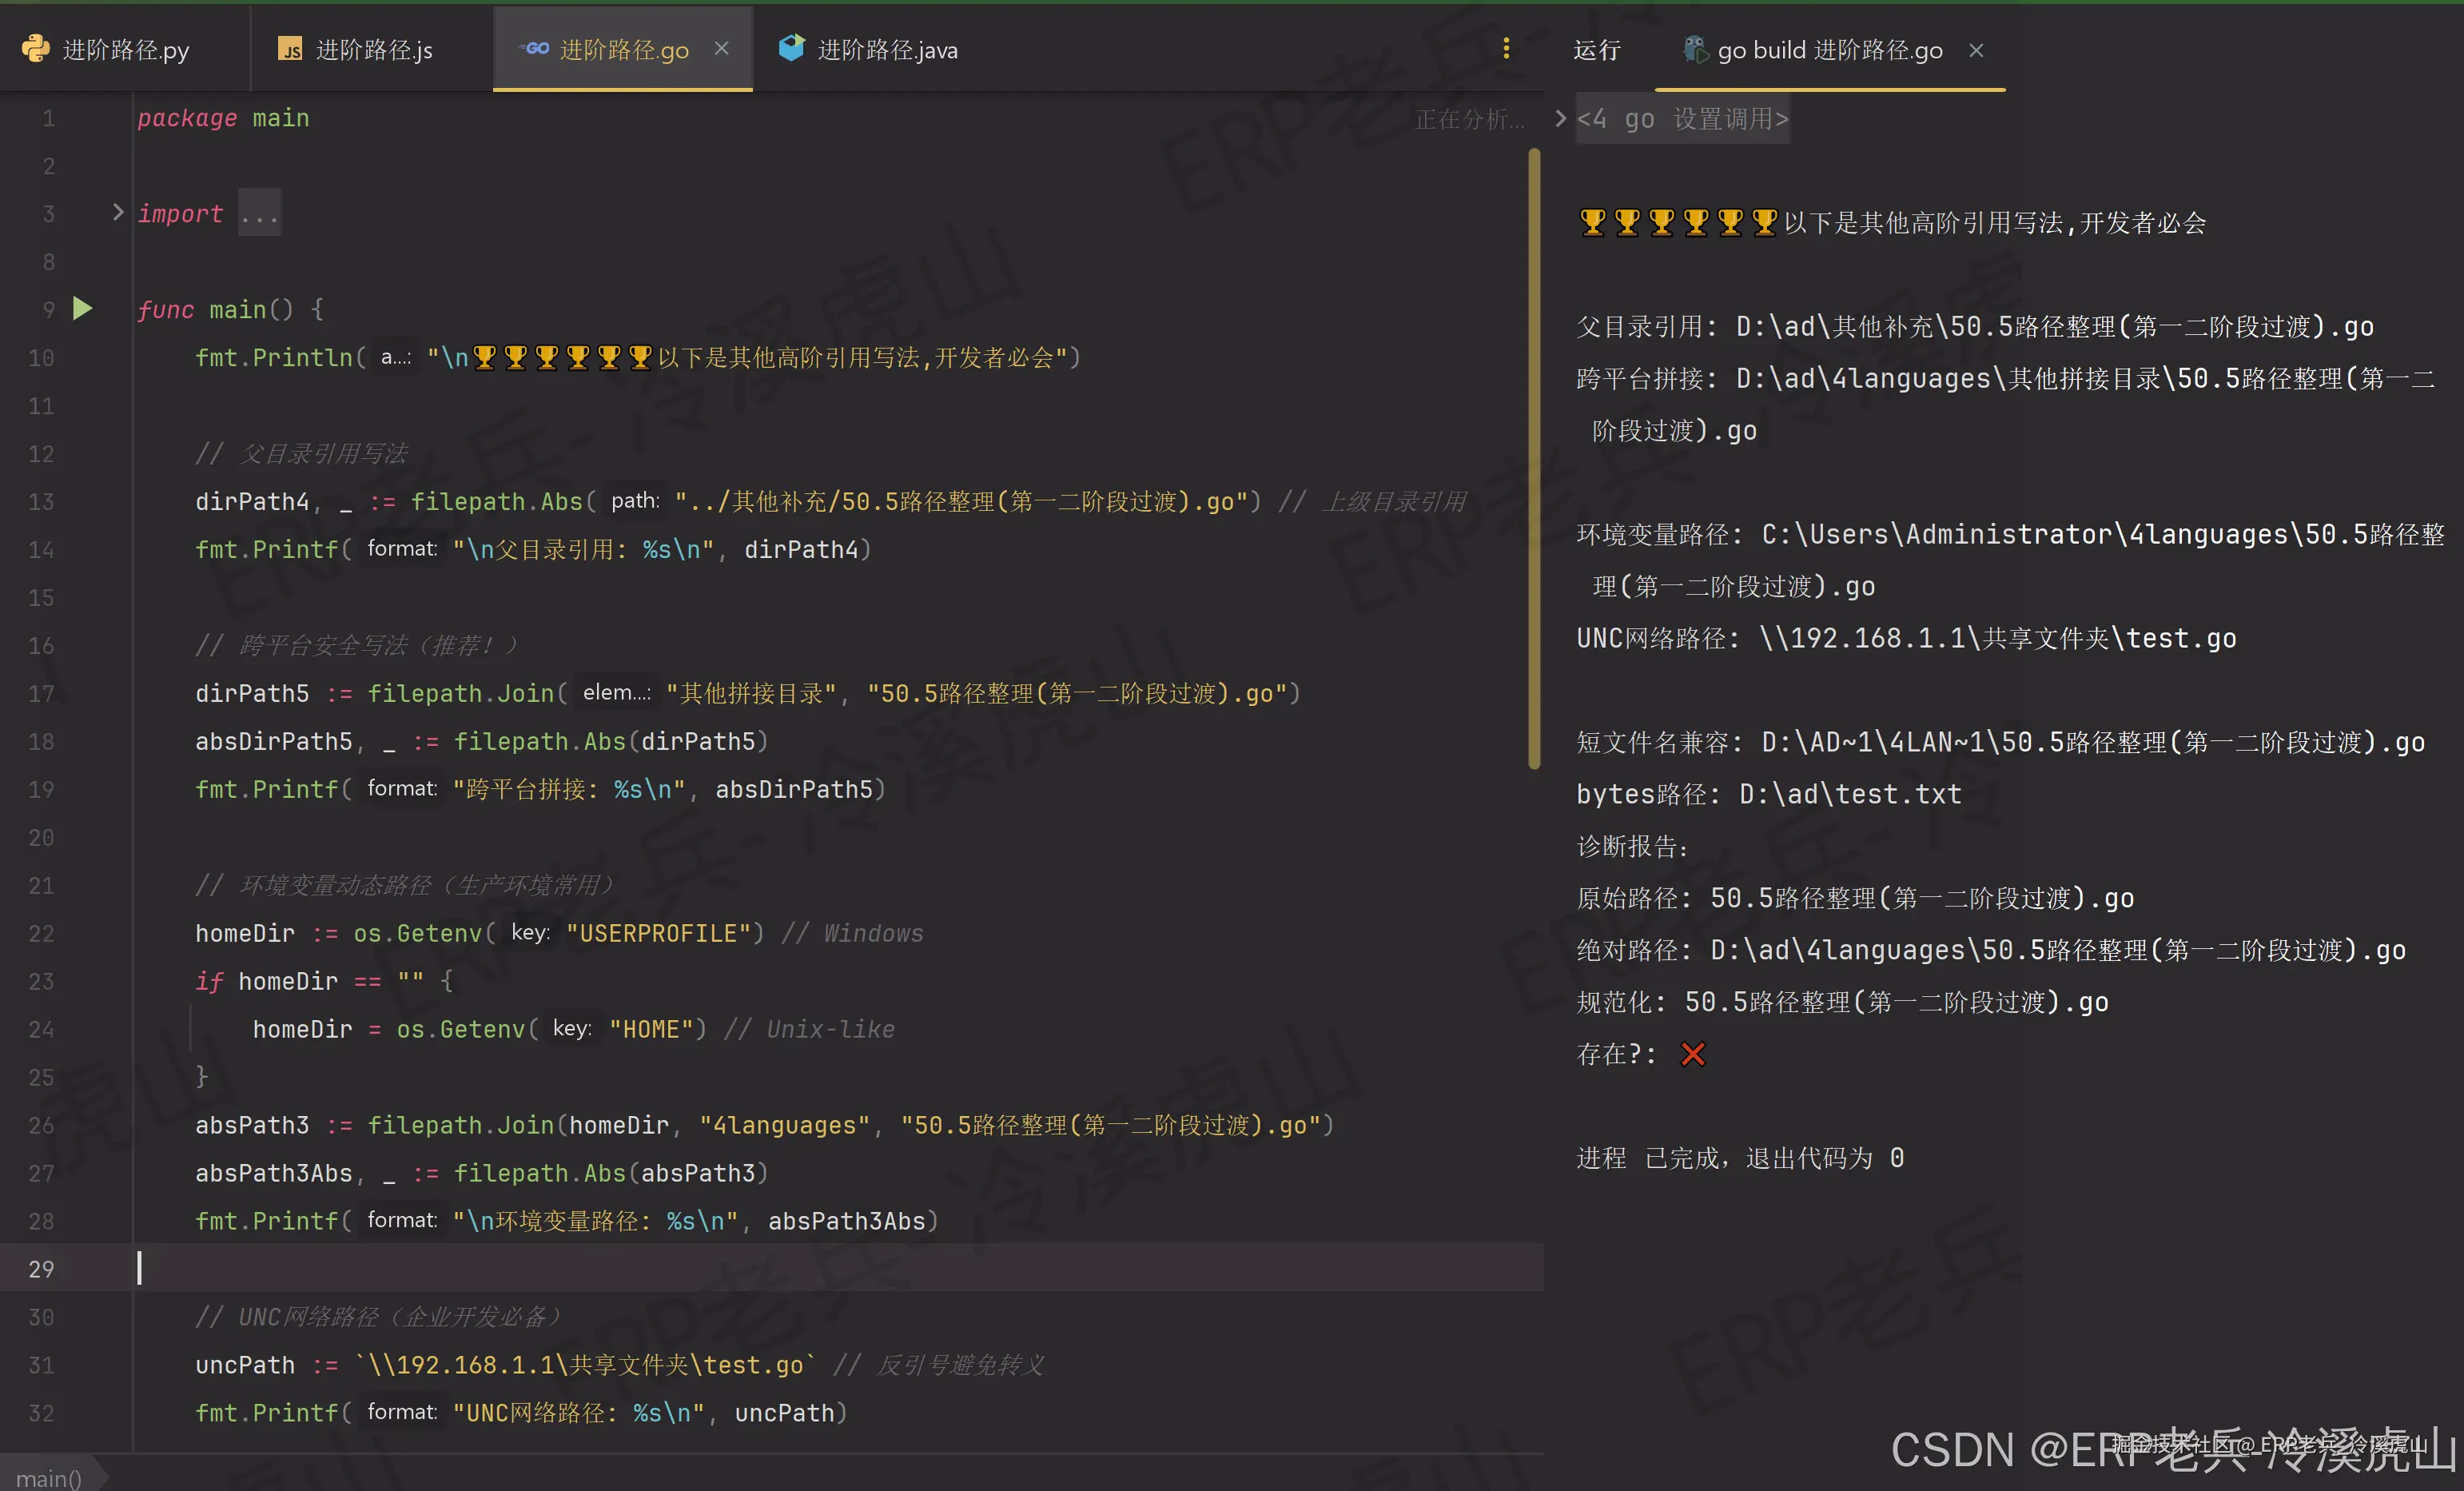2464x1491 pixels.
Task: Expand the folded import ellipsis placeholder
Action: [x=259, y=214]
